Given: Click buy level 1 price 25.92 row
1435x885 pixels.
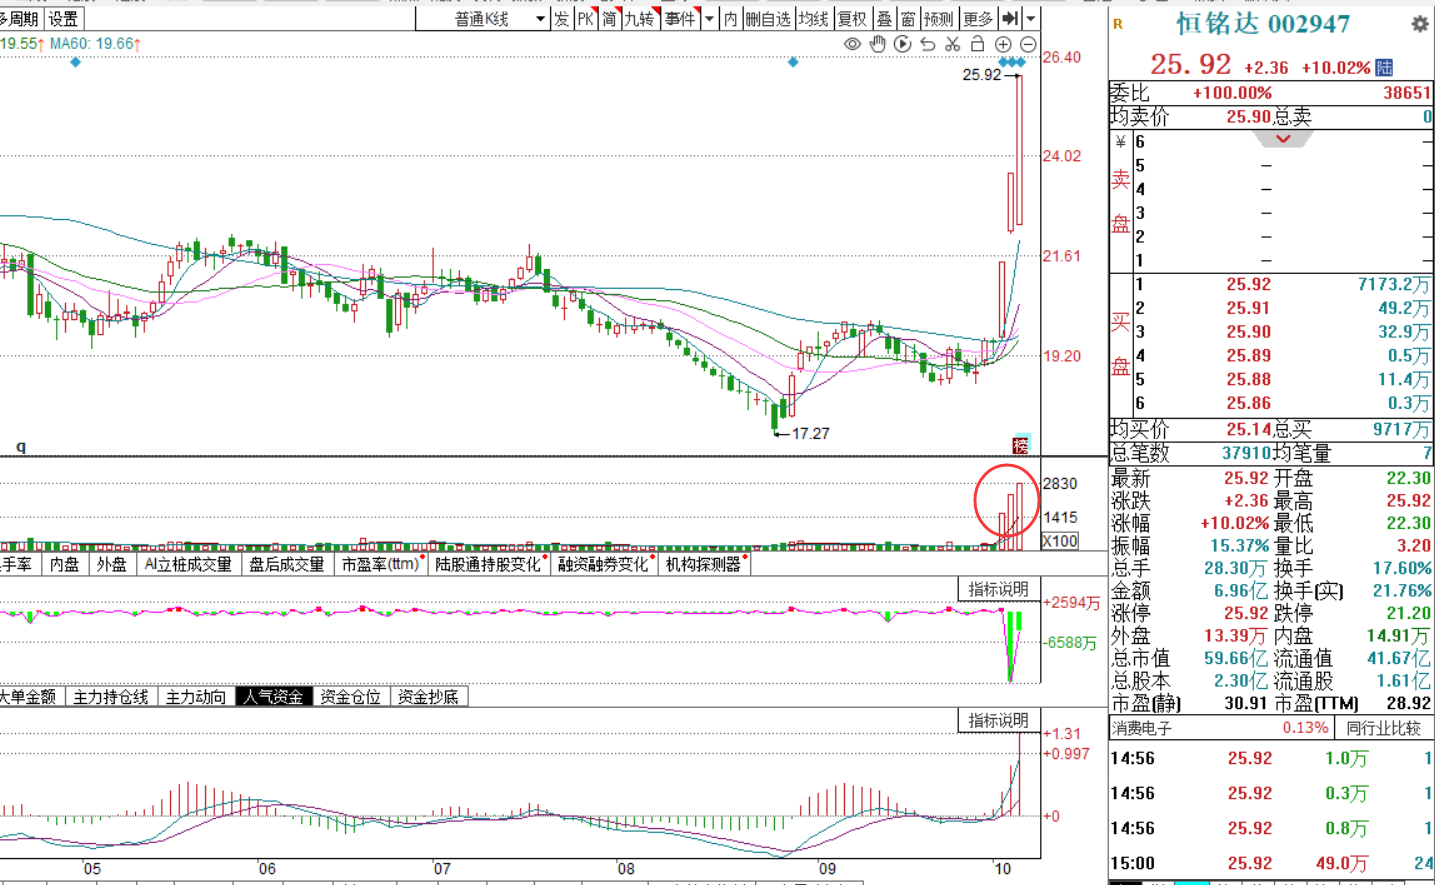Looking at the screenshot, I should pos(1271,284).
